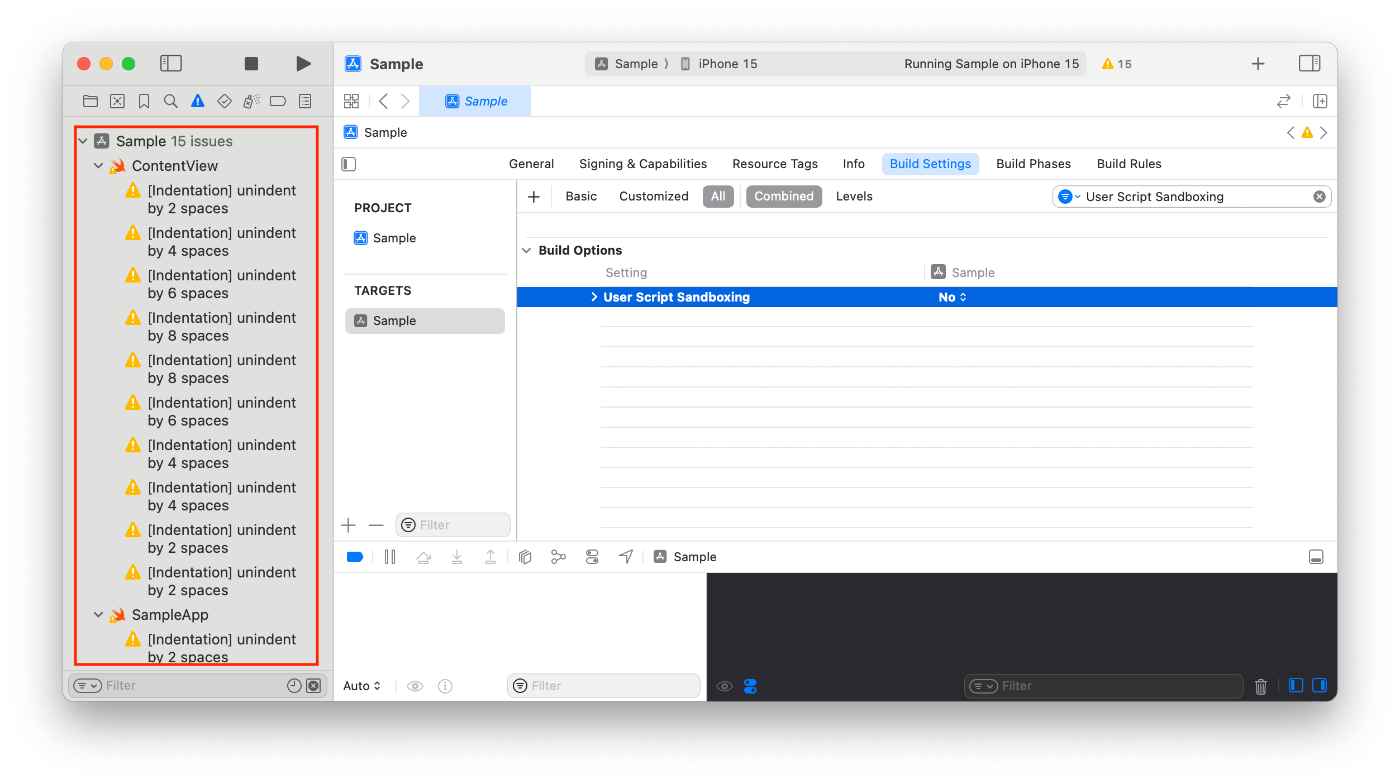
Task: Pause program execution
Action: pyautogui.click(x=390, y=557)
